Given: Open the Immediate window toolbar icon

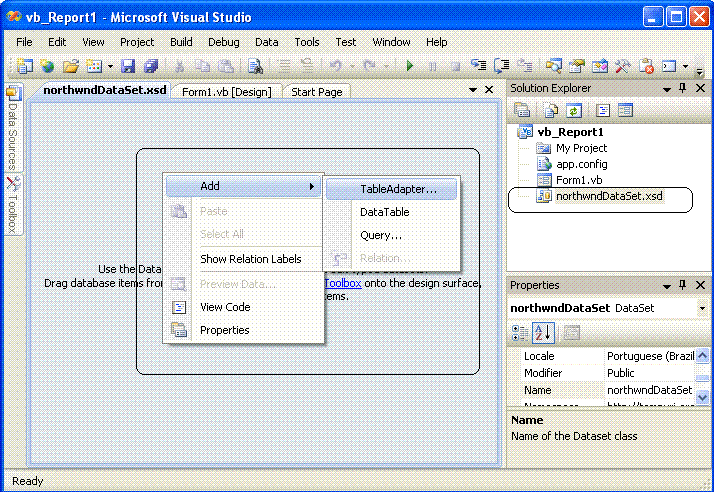Looking at the screenshot, I should (x=669, y=67).
